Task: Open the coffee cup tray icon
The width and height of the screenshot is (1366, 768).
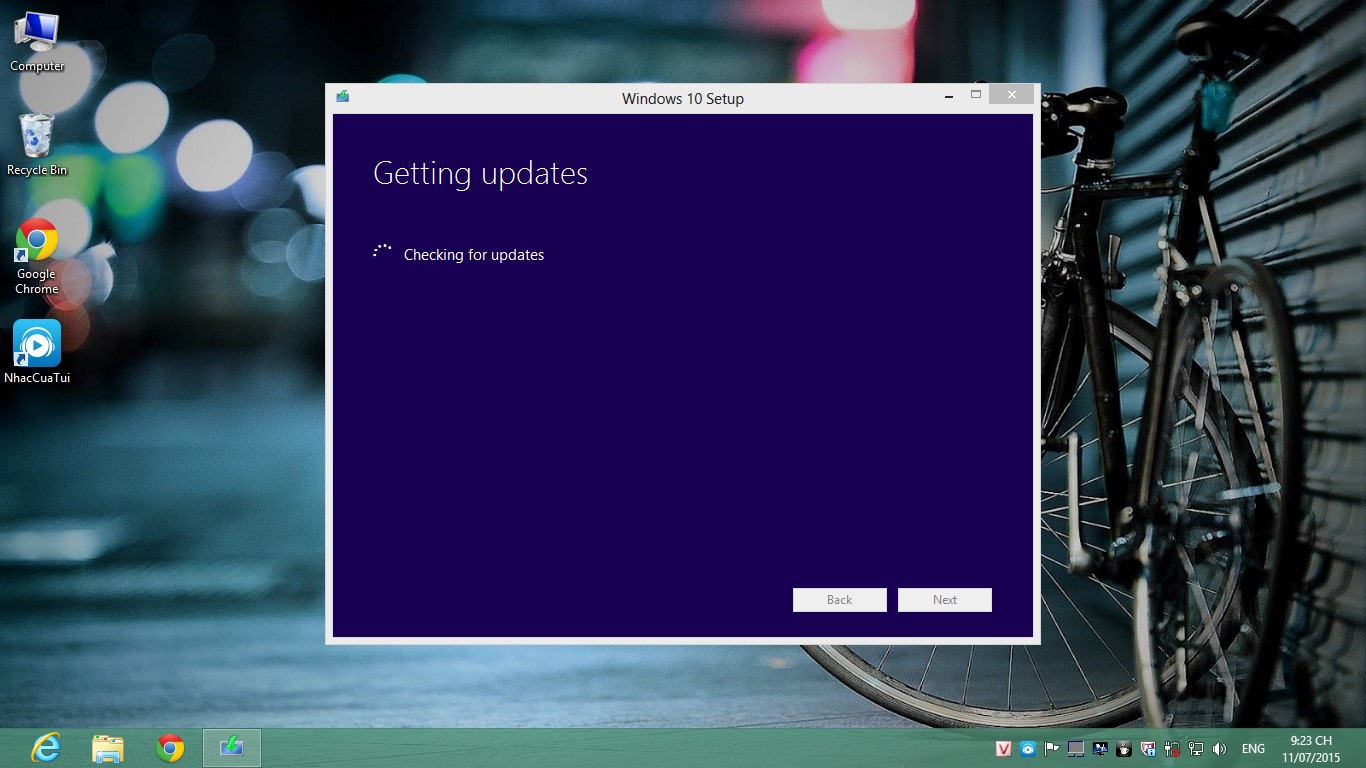Action: pyautogui.click(x=1124, y=748)
